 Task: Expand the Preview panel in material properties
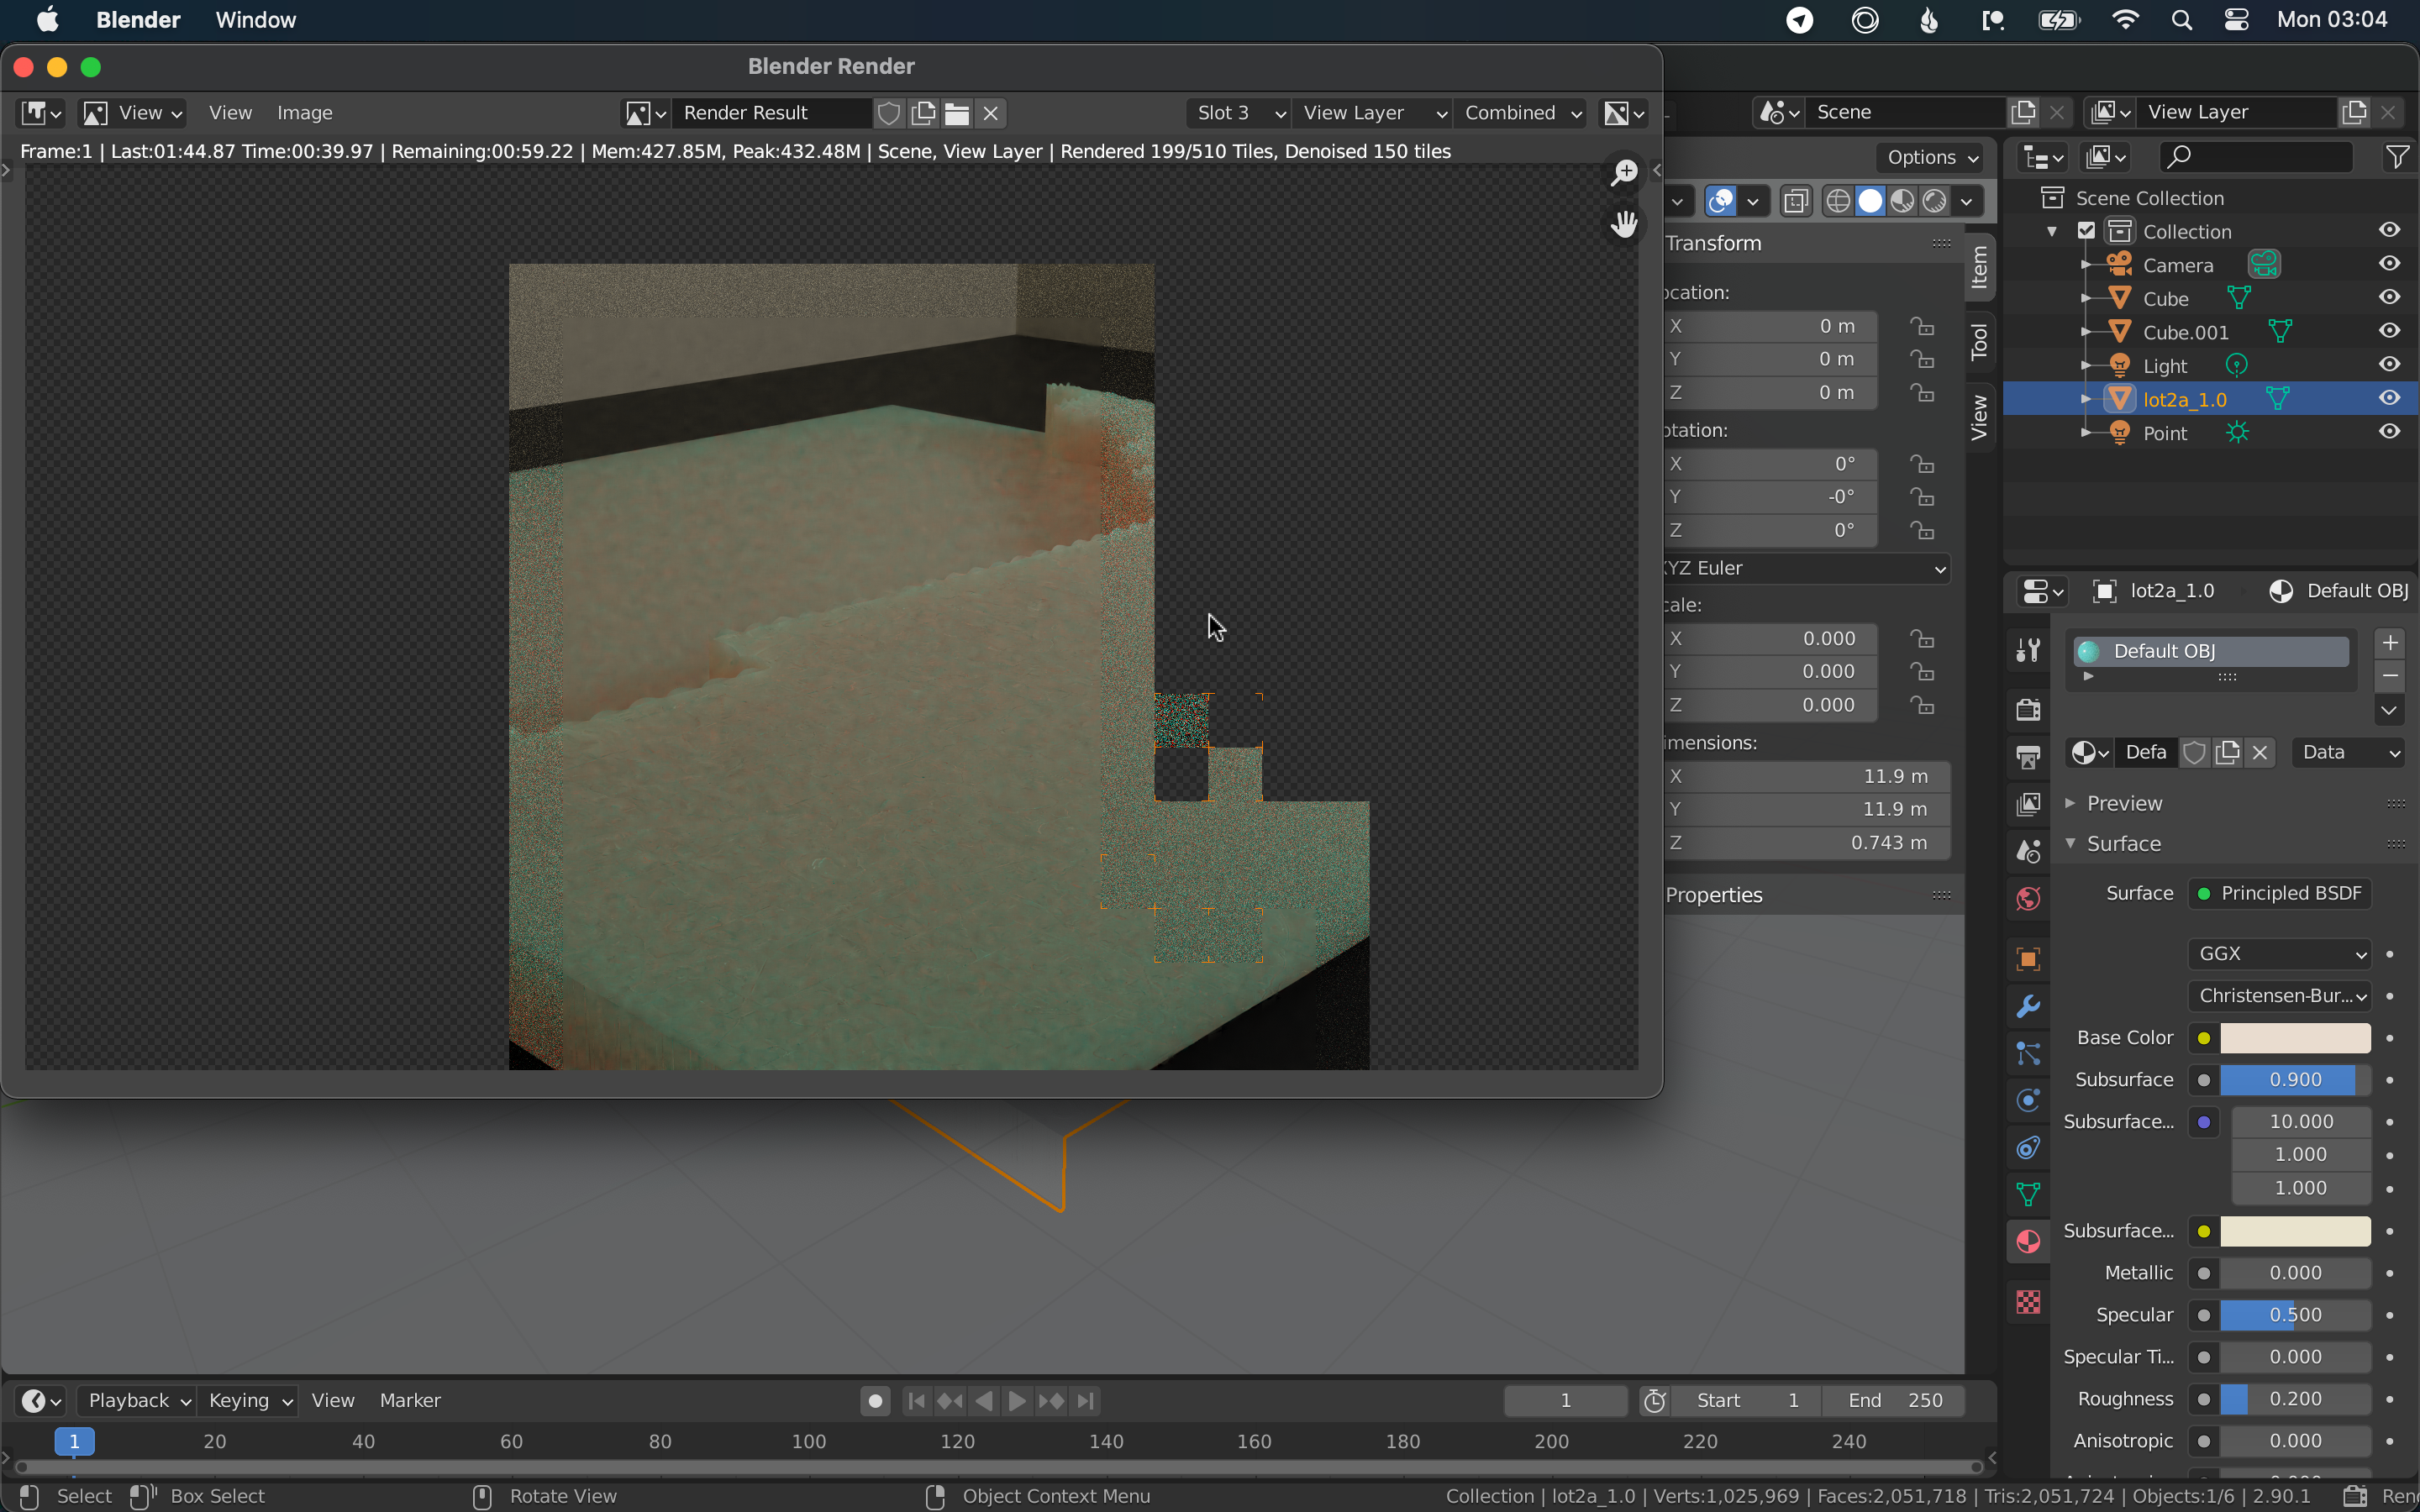coord(2124,803)
